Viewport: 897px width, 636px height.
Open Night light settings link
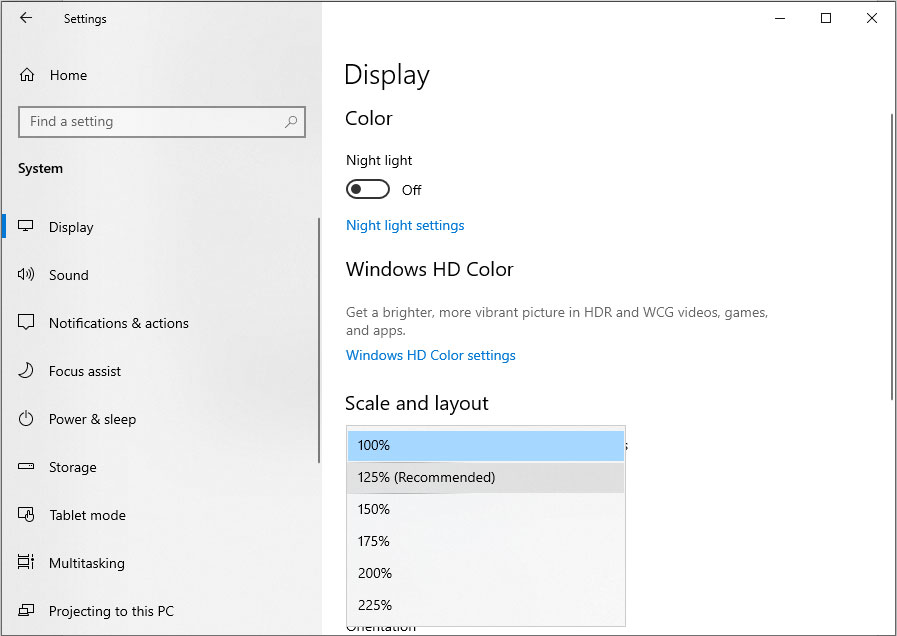[x=405, y=225]
